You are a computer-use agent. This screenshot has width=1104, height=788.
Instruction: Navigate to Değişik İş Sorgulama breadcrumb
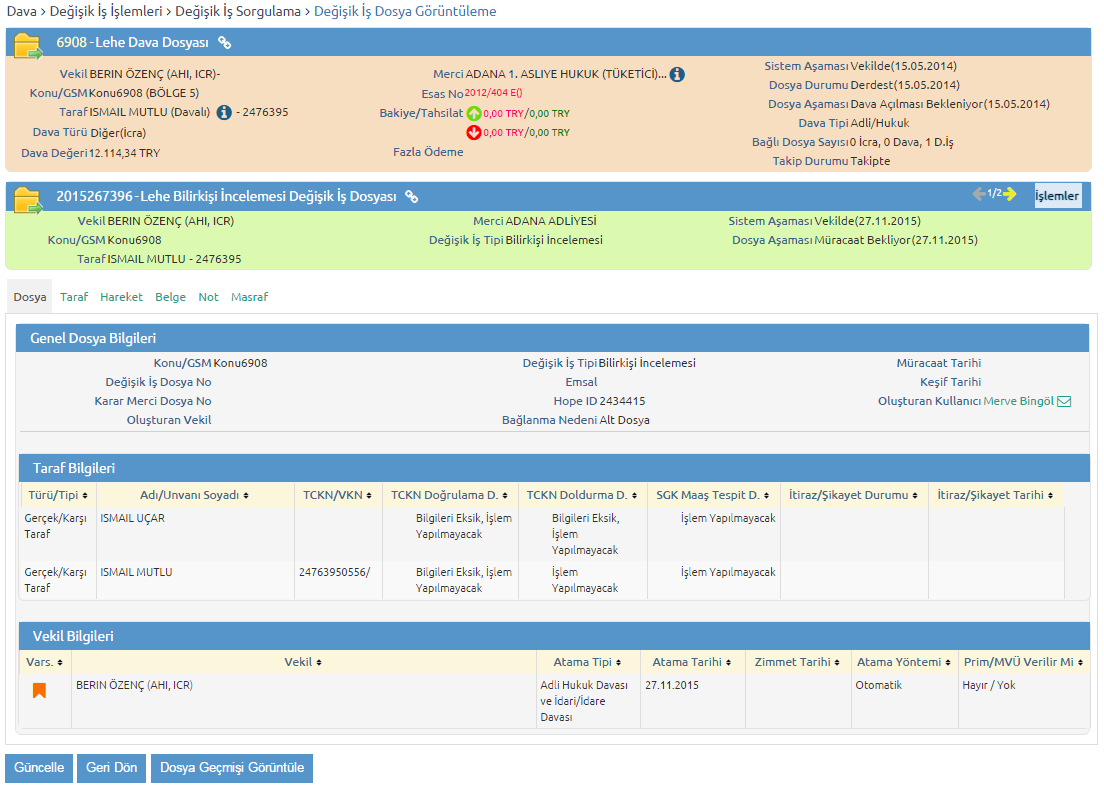(x=238, y=11)
